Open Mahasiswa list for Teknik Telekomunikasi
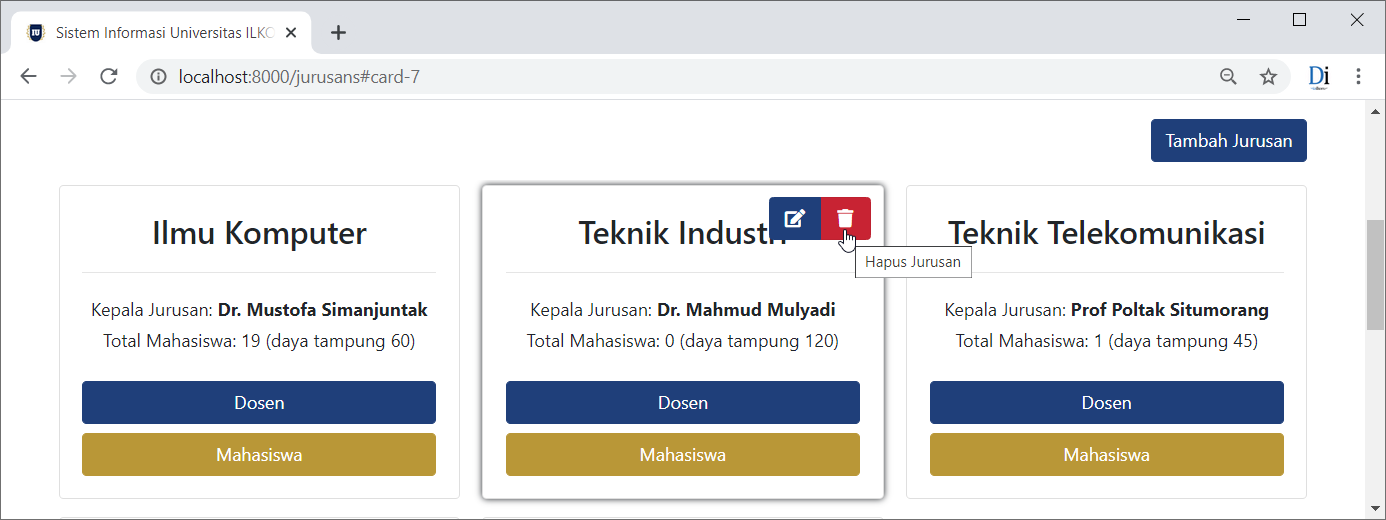Image resolution: width=1386 pixels, height=520 pixels. point(1107,455)
